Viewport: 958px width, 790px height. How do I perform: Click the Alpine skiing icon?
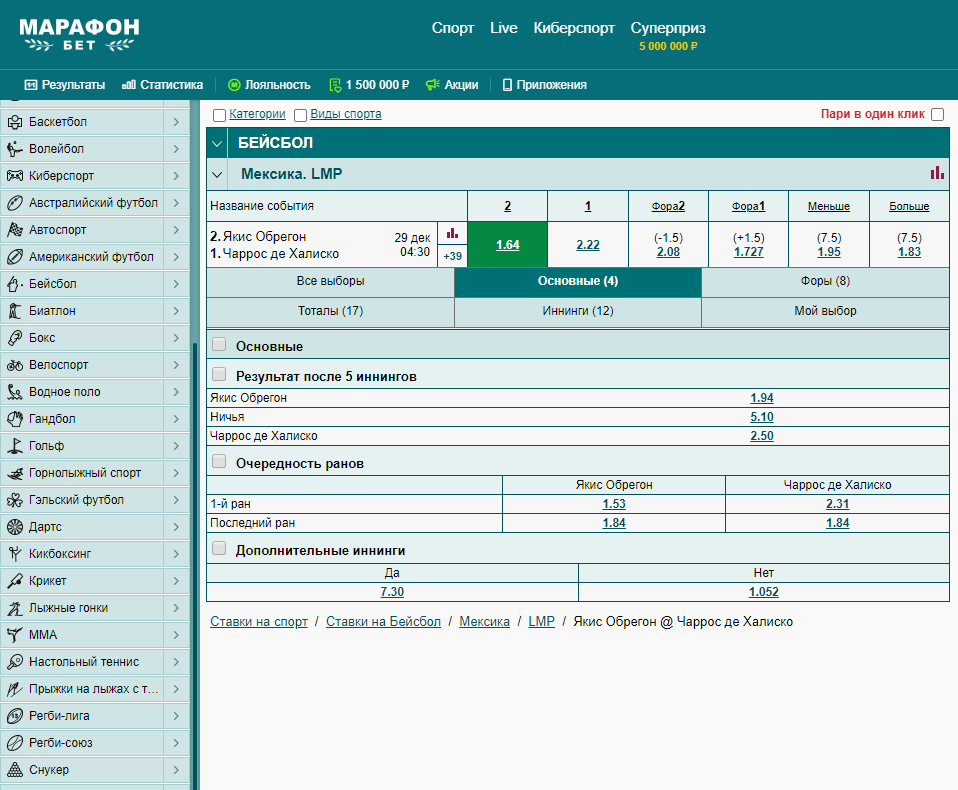[x=15, y=473]
